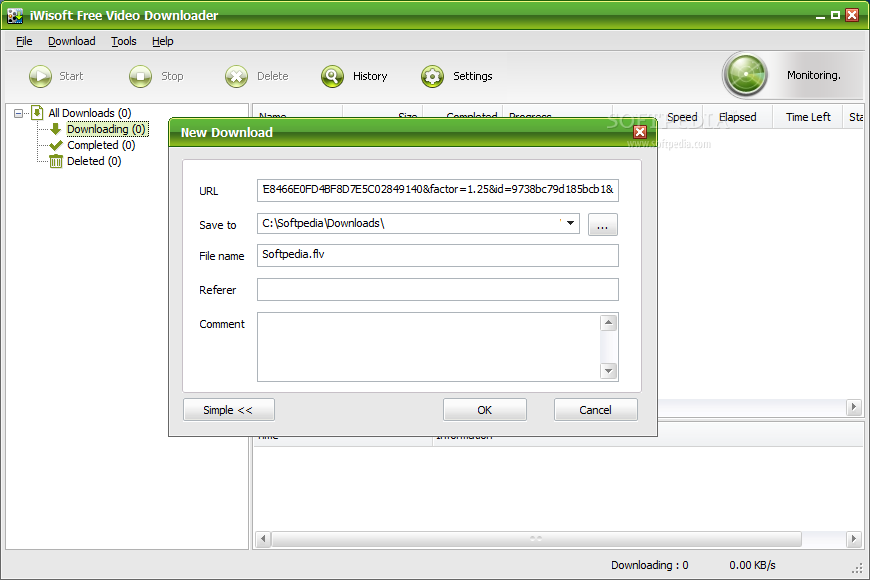Click right arrow of download list scrollbar
The image size is (870, 580).
[x=854, y=407]
